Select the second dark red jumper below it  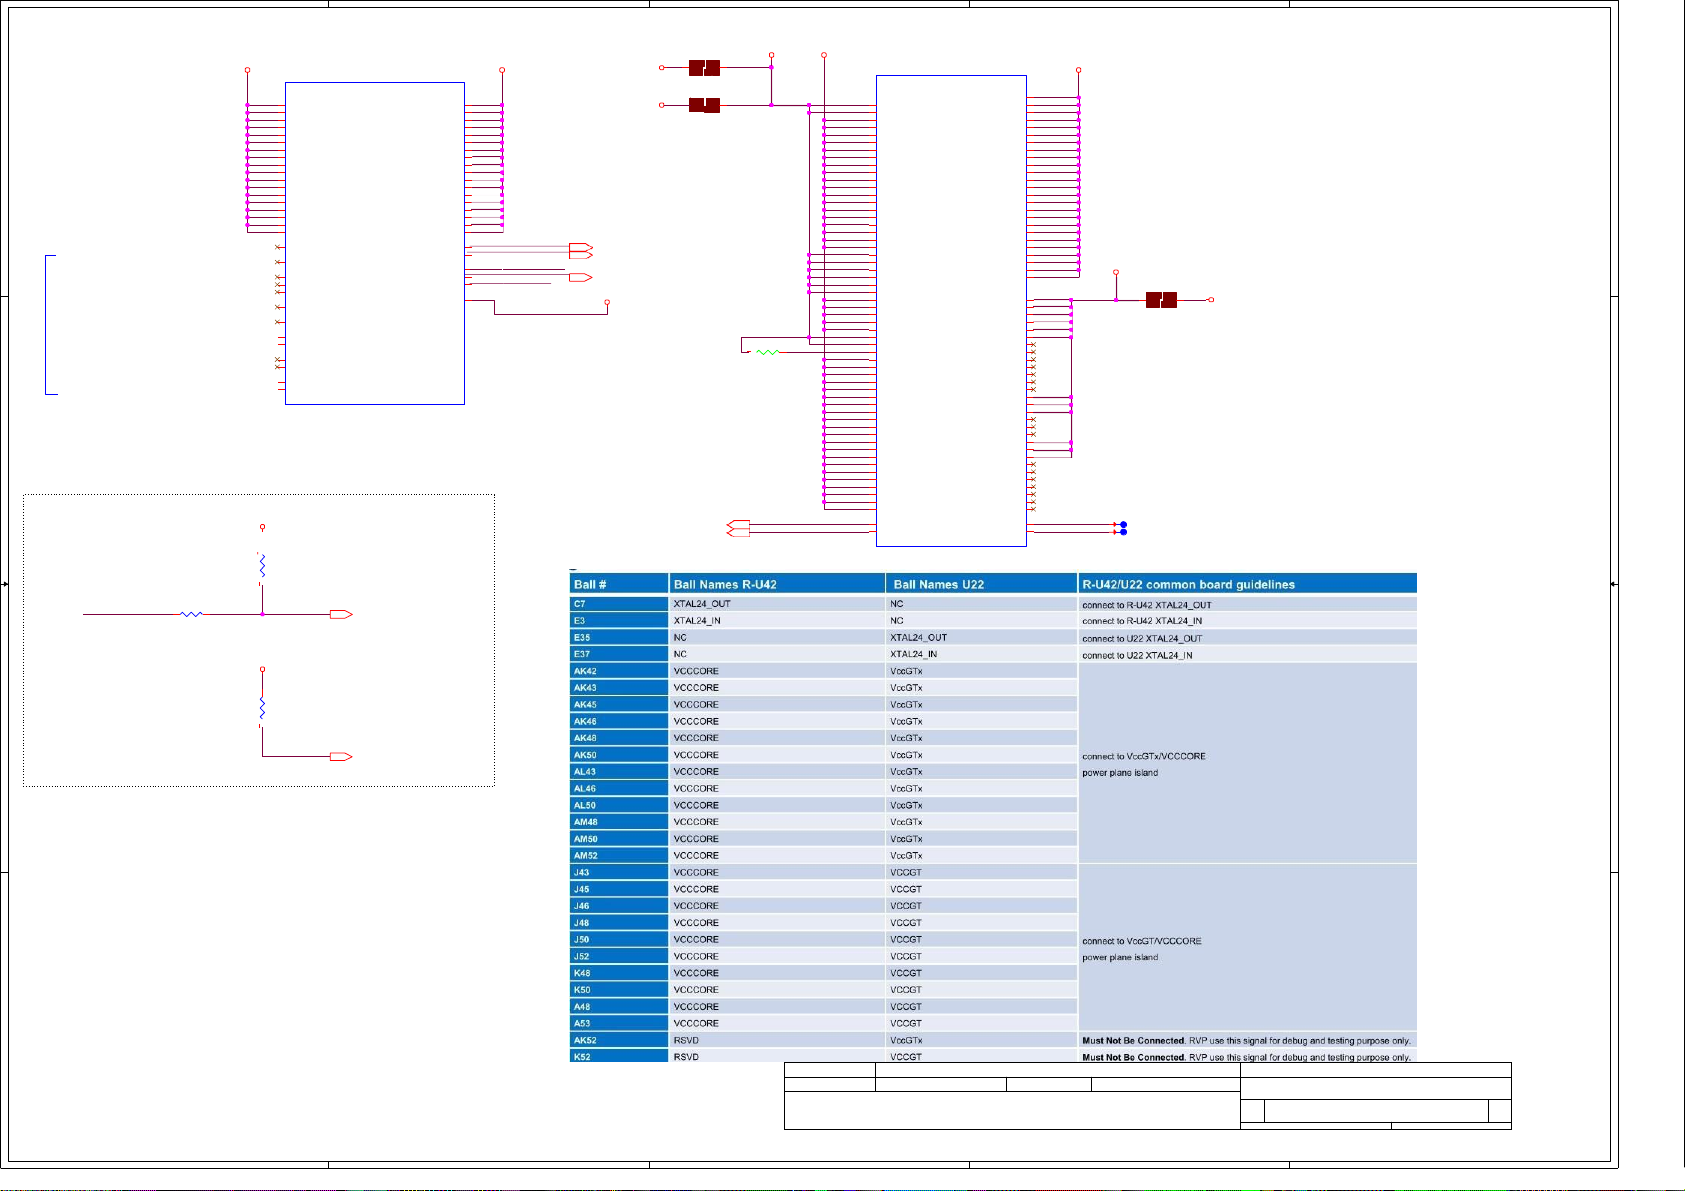[704, 105]
